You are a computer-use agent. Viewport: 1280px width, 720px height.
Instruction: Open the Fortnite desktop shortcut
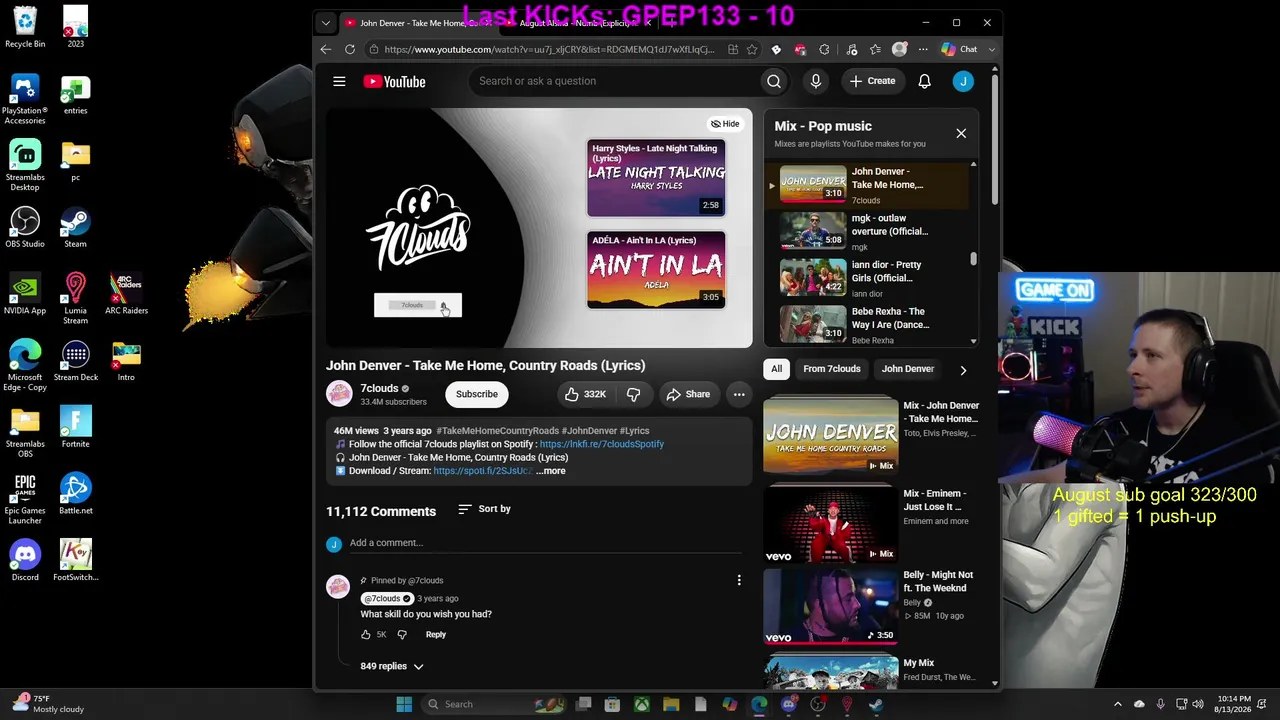pyautogui.click(x=75, y=427)
